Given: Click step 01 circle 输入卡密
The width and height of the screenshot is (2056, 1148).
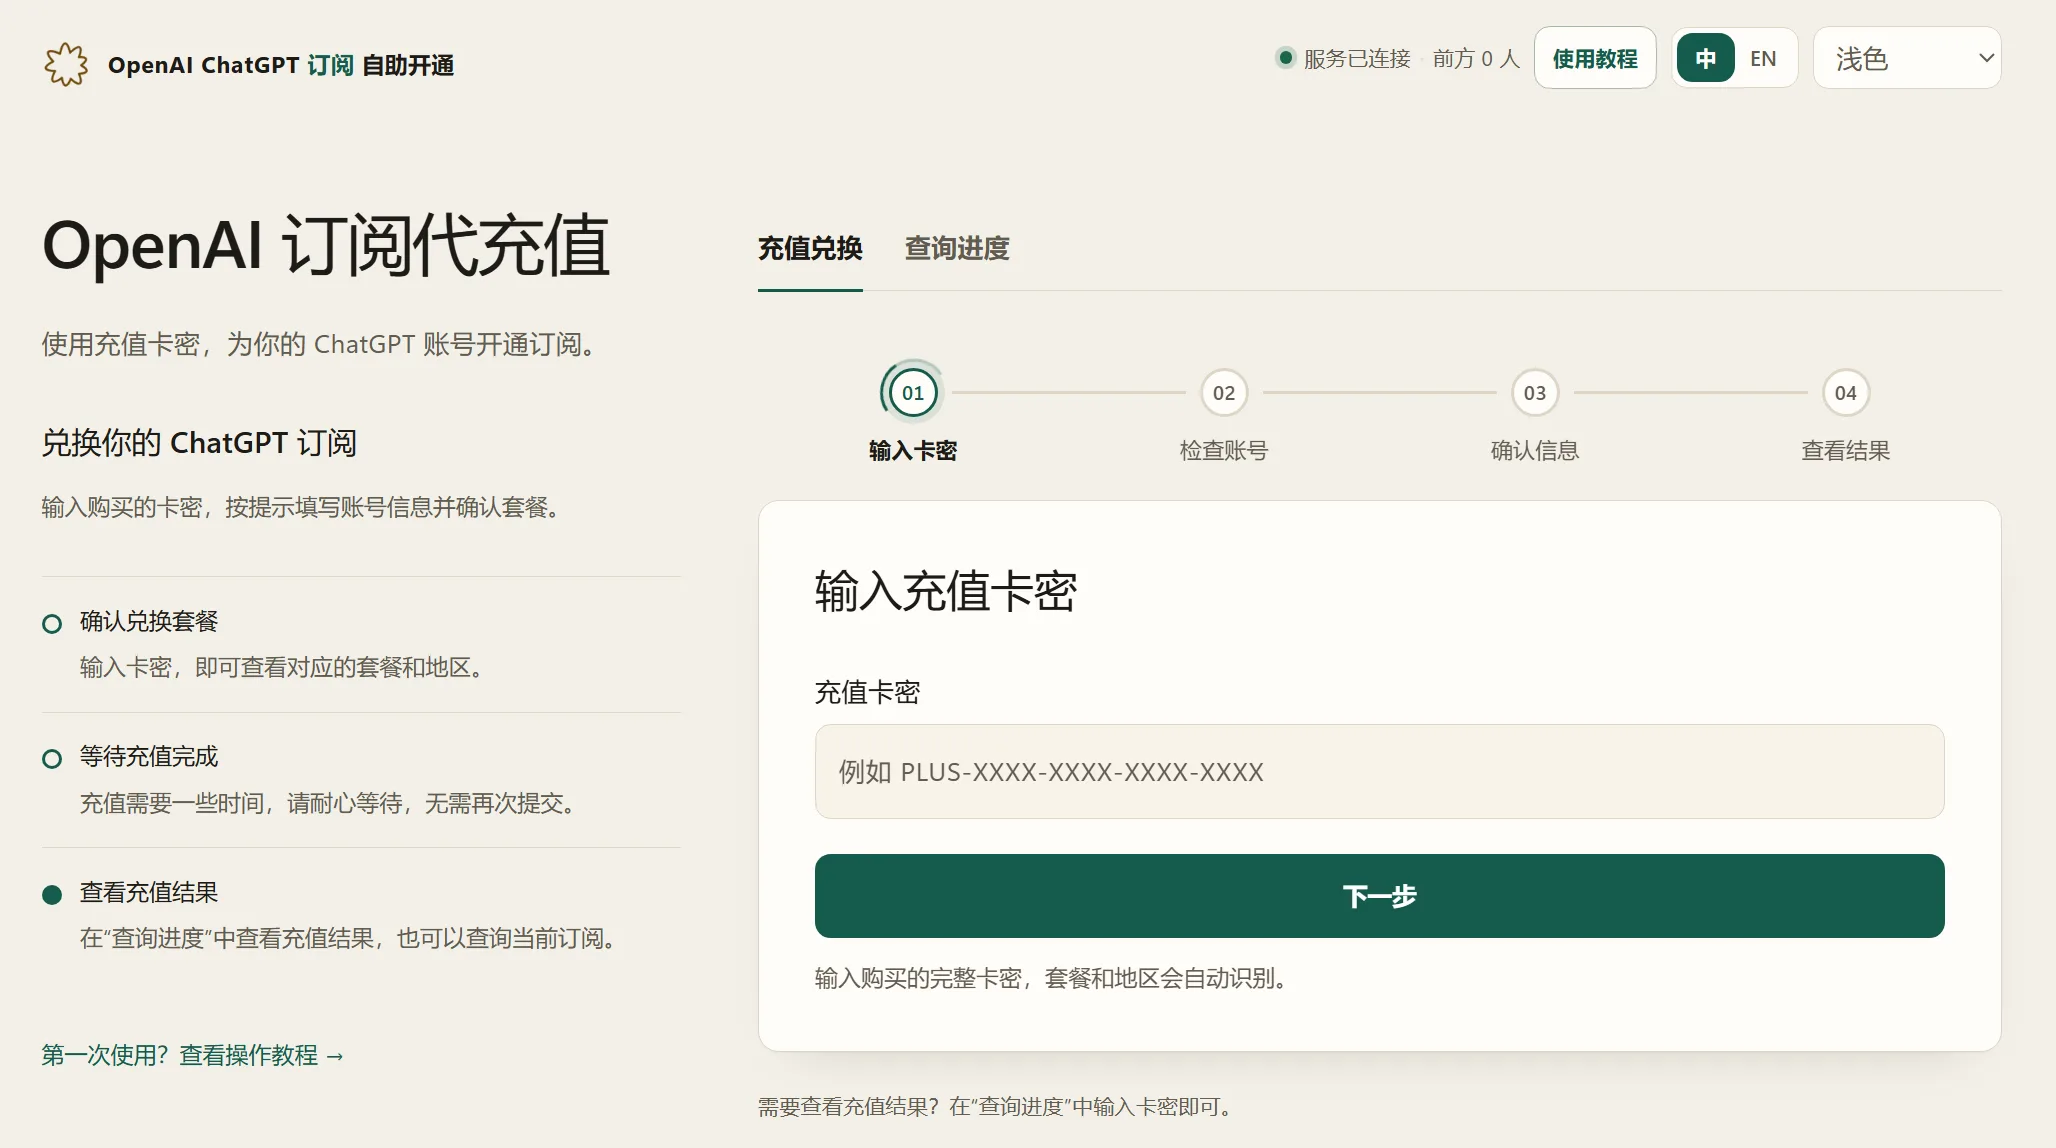Looking at the screenshot, I should point(913,393).
